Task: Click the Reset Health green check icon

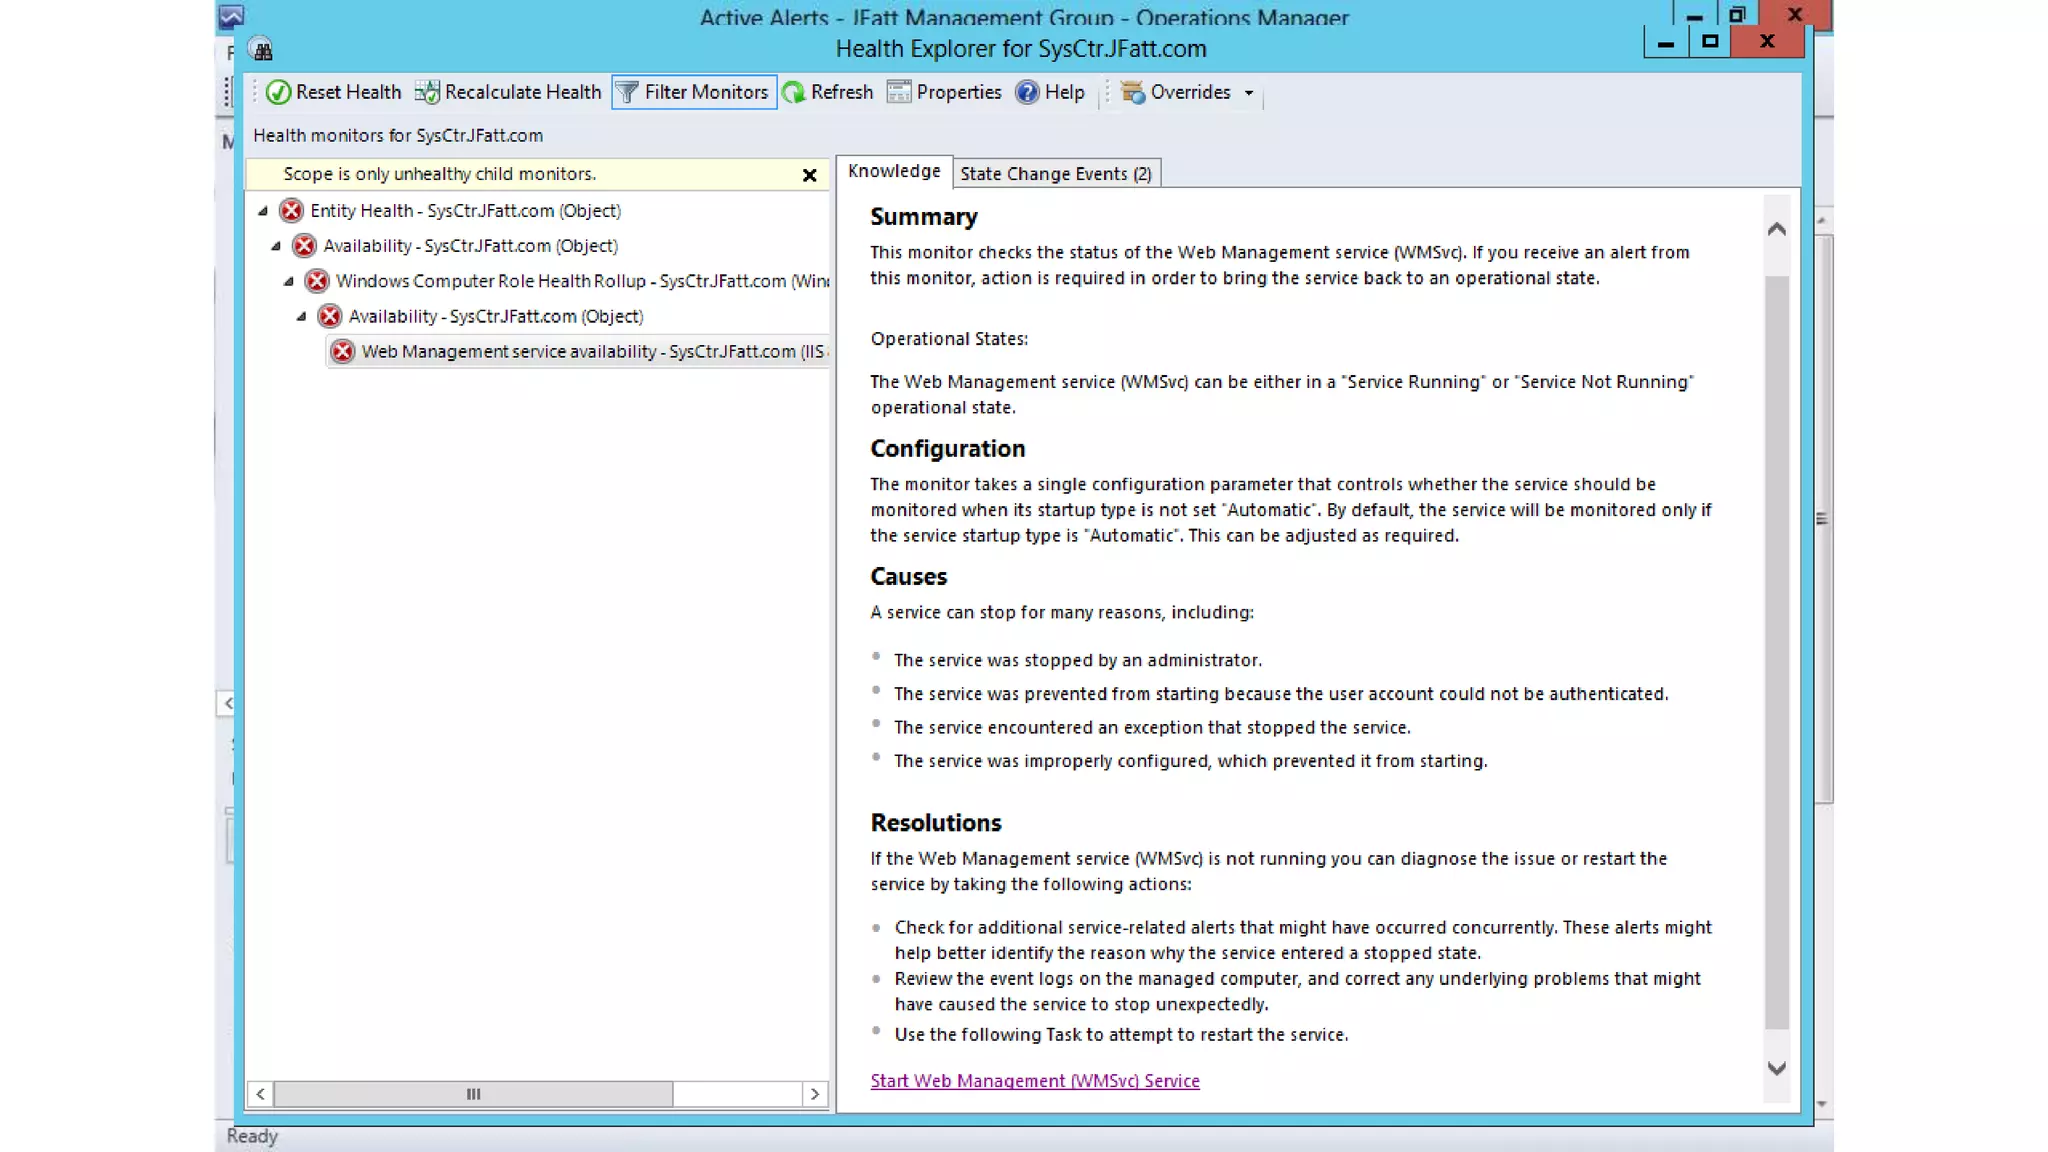Action: pos(278,92)
